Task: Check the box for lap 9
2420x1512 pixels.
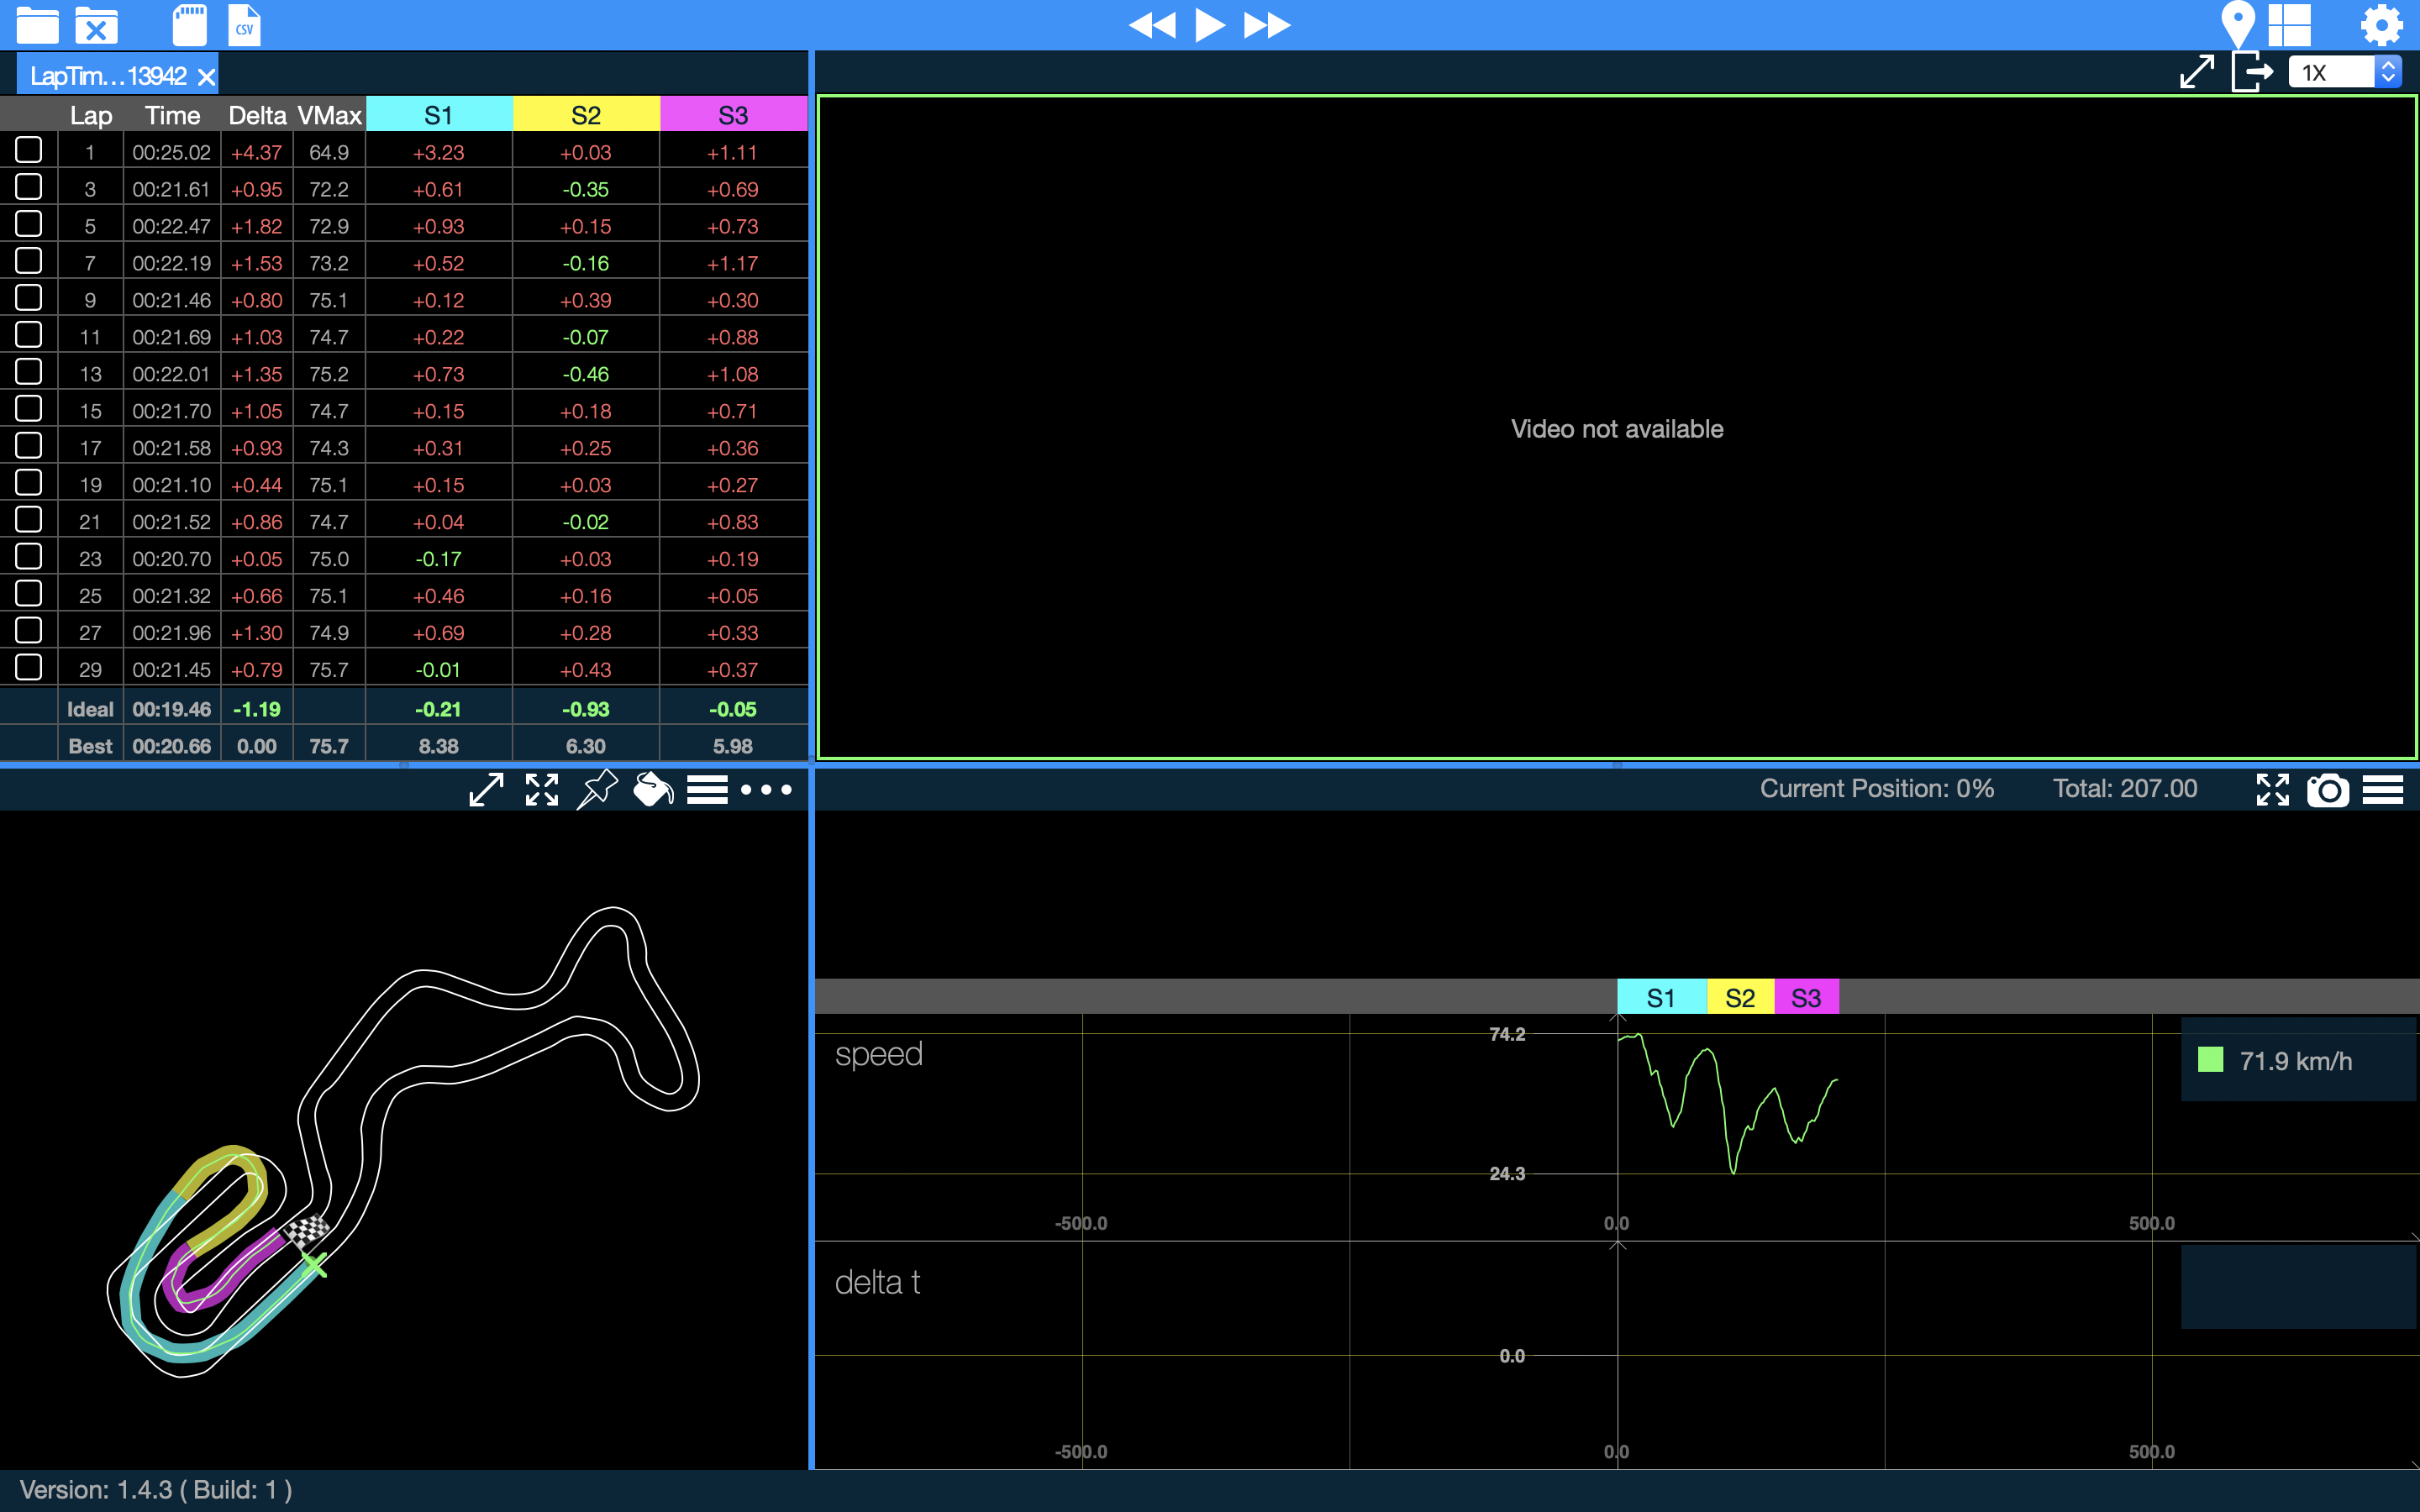Action: click(x=29, y=298)
